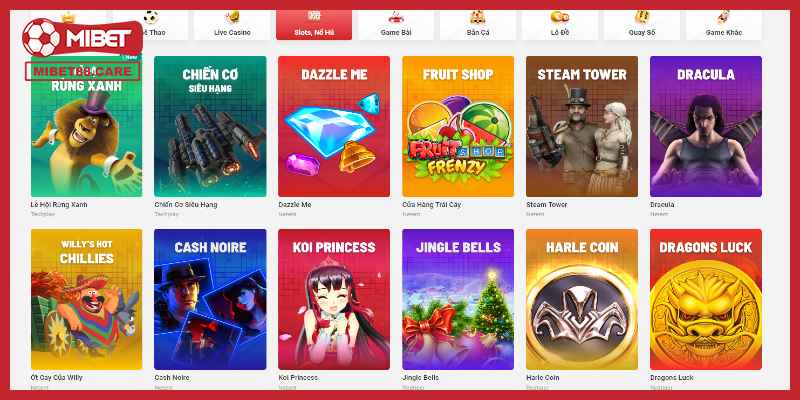Play the Steam Tower game
The width and height of the screenshot is (800, 400).
582,126
